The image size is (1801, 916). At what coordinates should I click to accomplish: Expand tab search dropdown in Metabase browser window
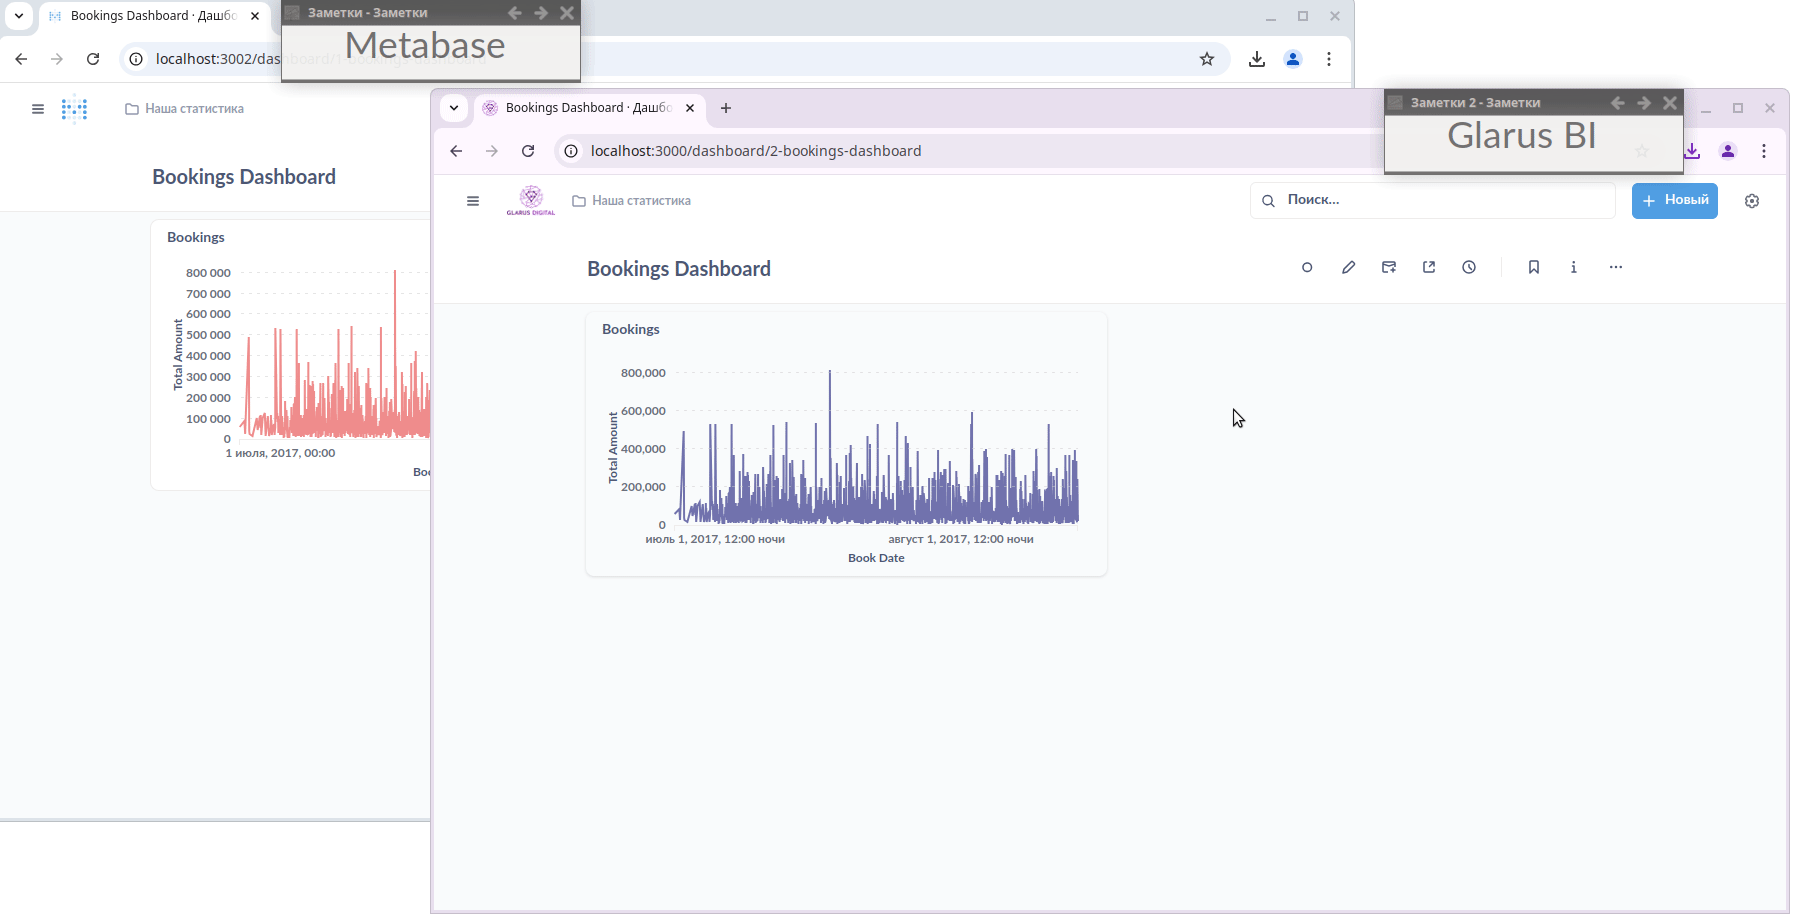pos(19,16)
